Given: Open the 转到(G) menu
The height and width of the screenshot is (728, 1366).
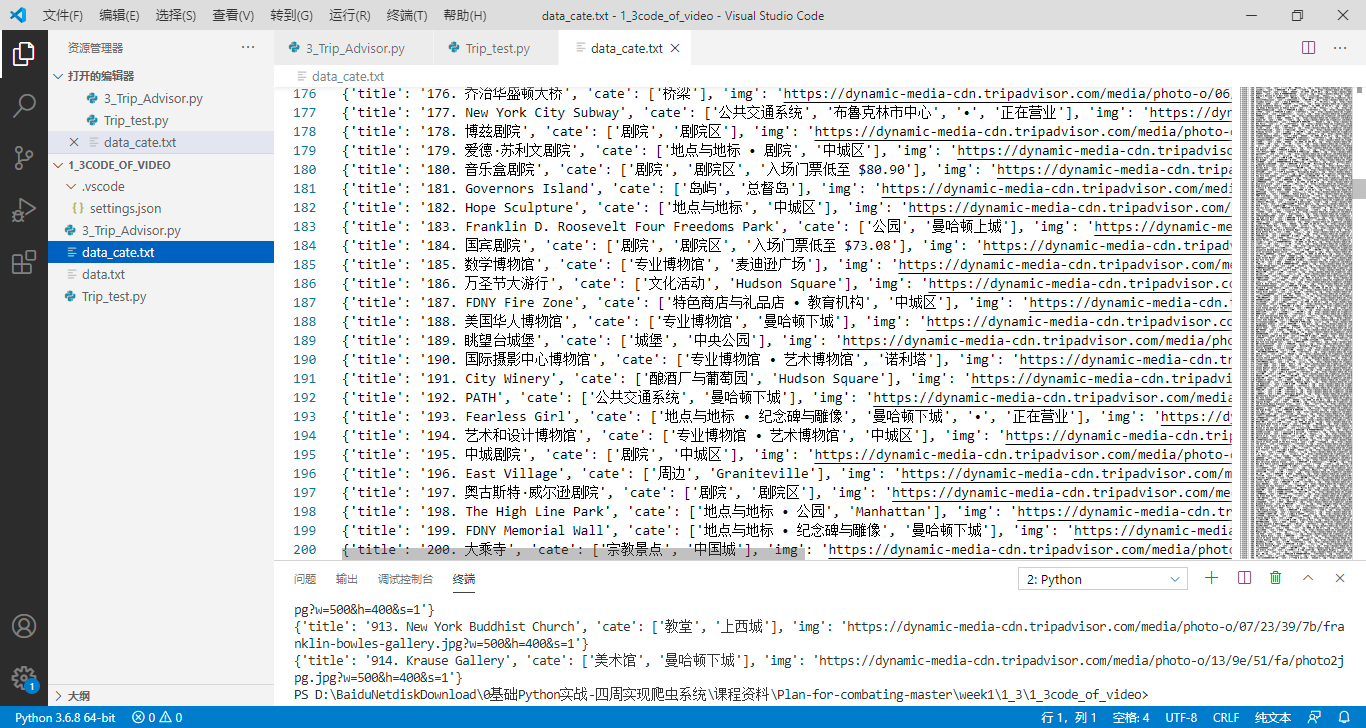Looking at the screenshot, I should (x=291, y=16).
